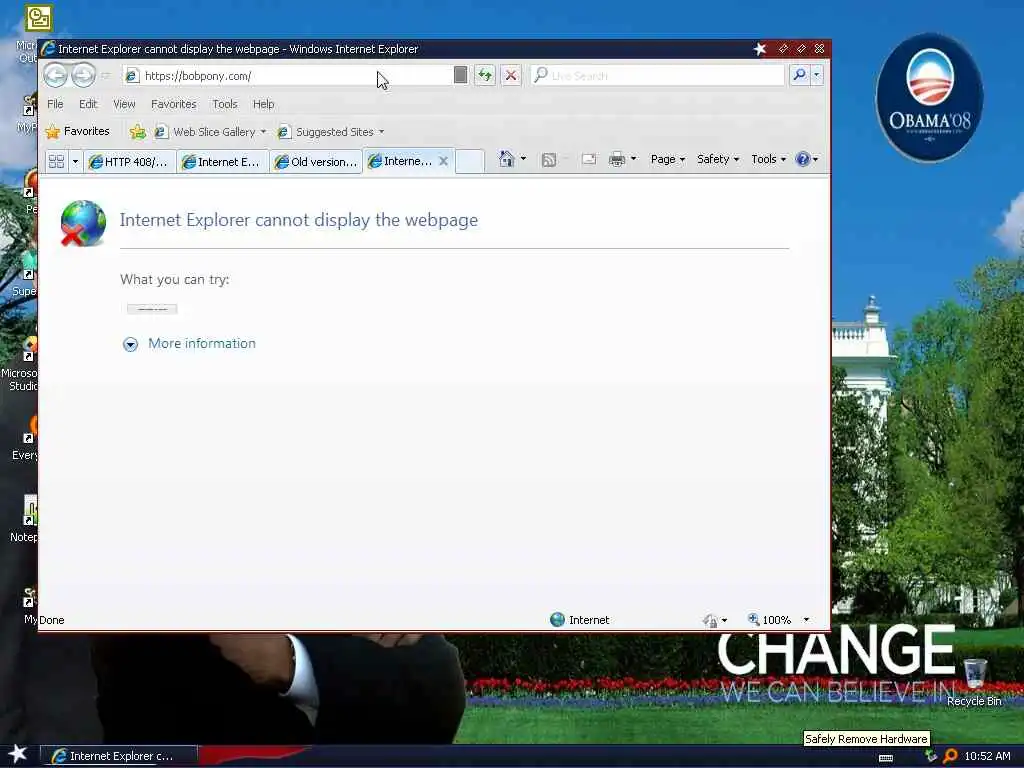Switch to the Old version... tab
This screenshot has height=768, width=1024.
(x=316, y=162)
